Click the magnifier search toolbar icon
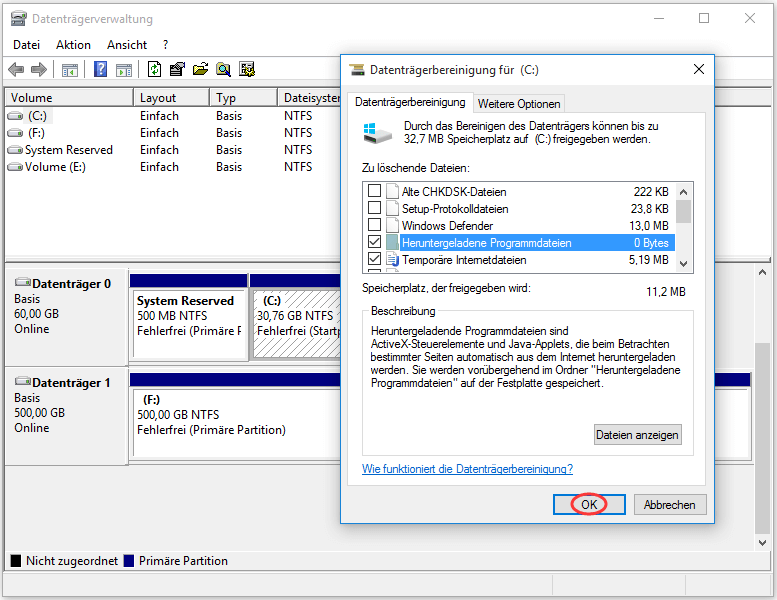 [x=223, y=69]
